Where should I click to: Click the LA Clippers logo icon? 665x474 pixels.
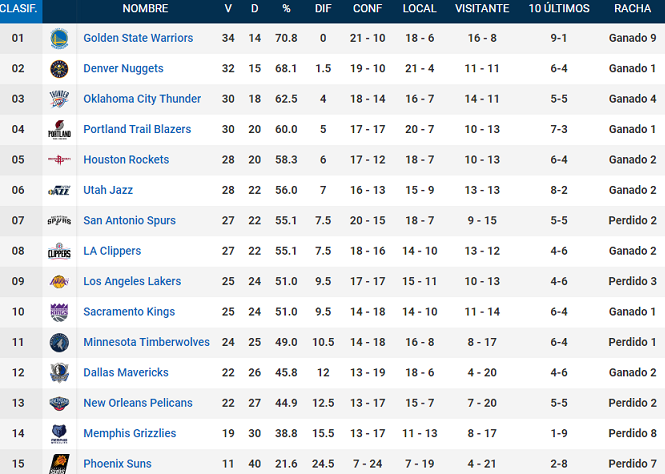[59, 251]
